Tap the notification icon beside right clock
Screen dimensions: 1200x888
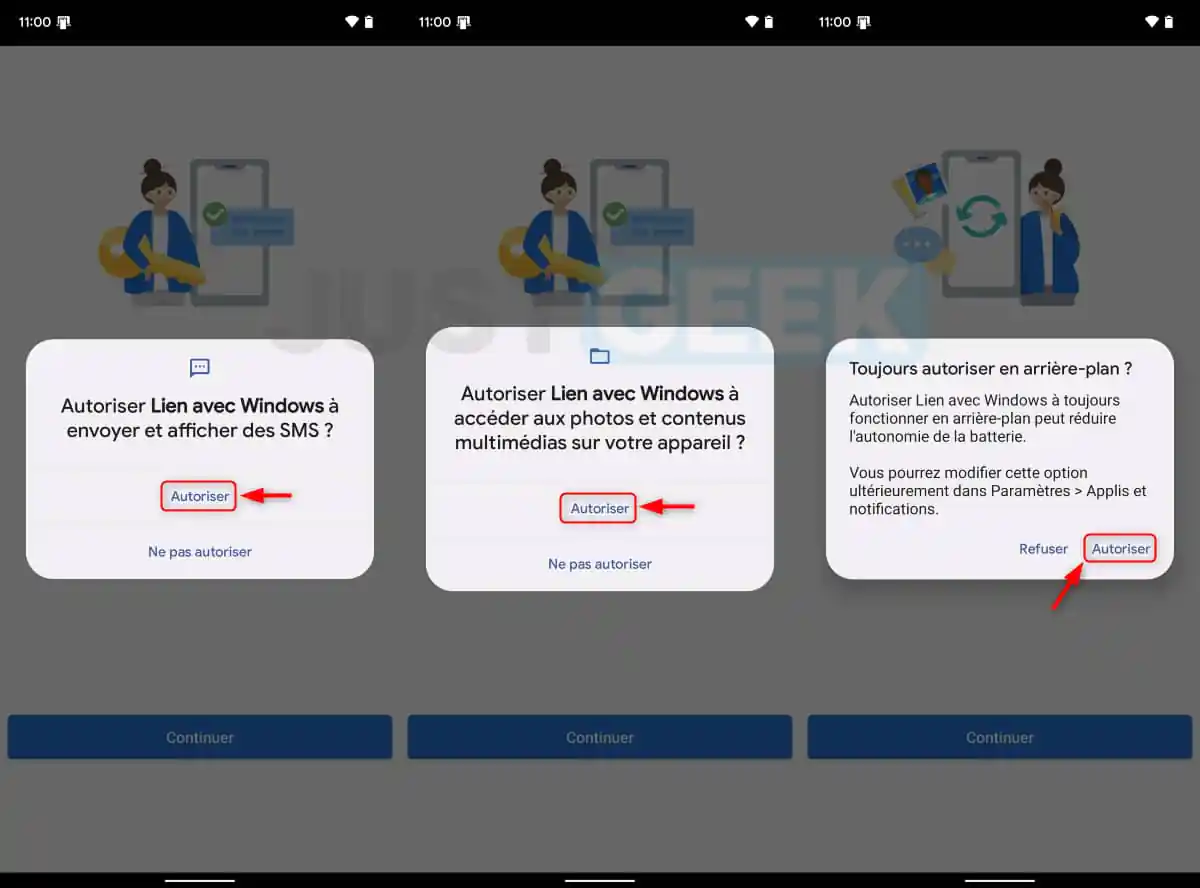[x=864, y=22]
